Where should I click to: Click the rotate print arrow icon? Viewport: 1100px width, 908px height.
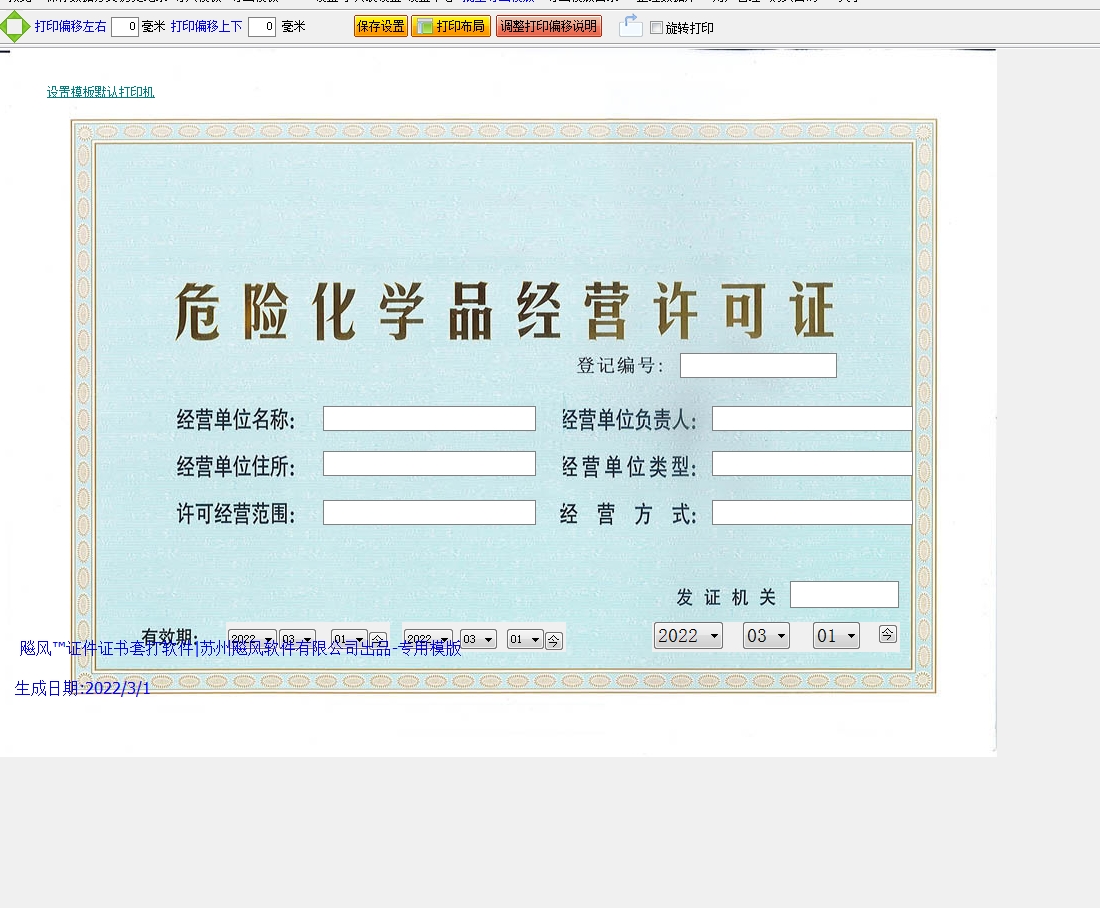click(630, 27)
